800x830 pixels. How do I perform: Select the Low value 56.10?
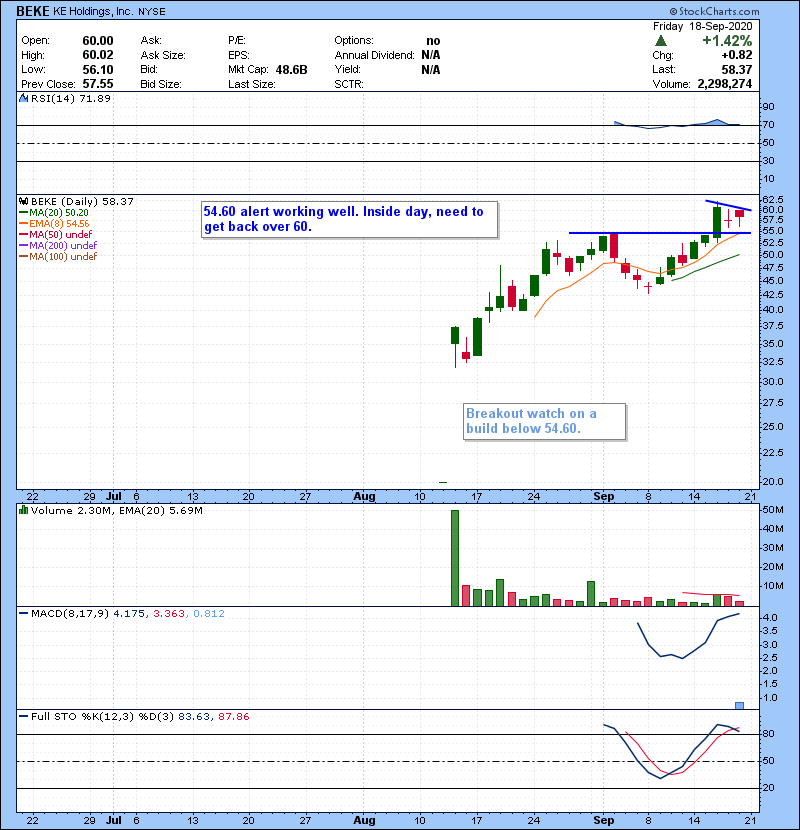[98, 69]
